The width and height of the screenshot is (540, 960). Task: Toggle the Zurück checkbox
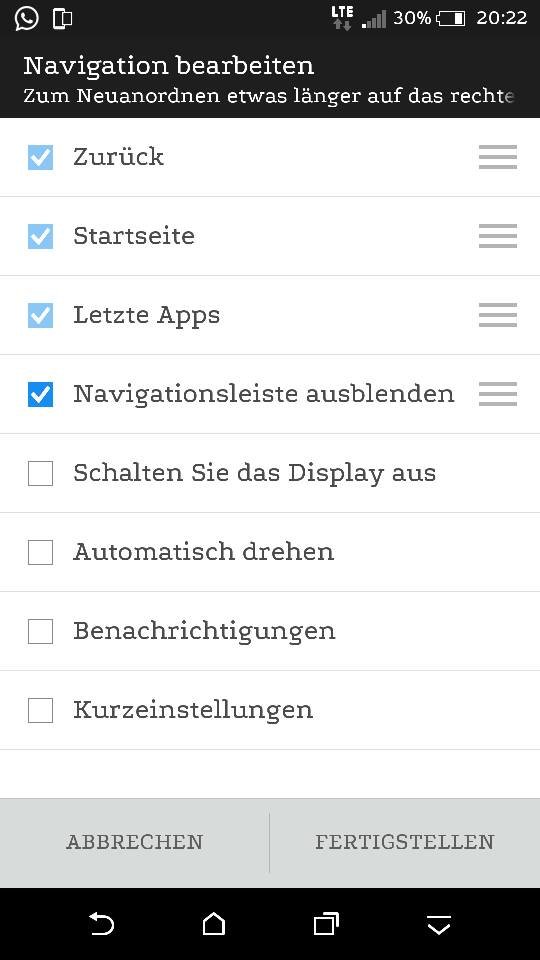click(x=40, y=157)
